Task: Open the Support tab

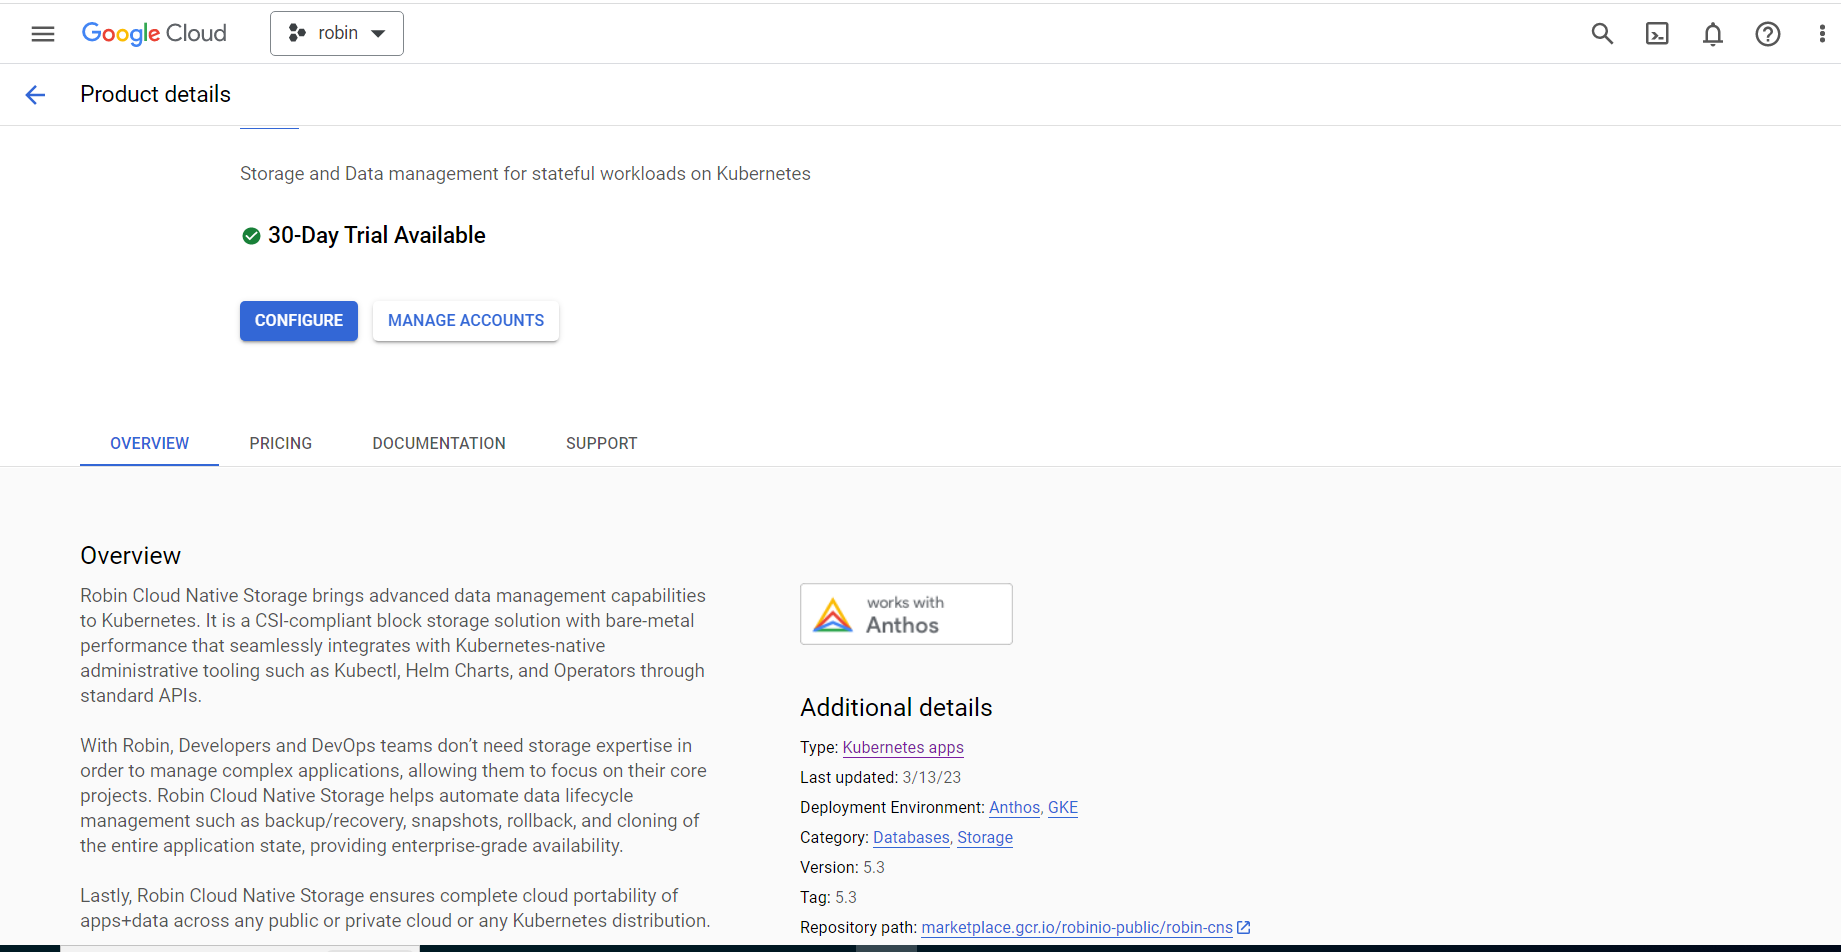Action: pyautogui.click(x=601, y=443)
